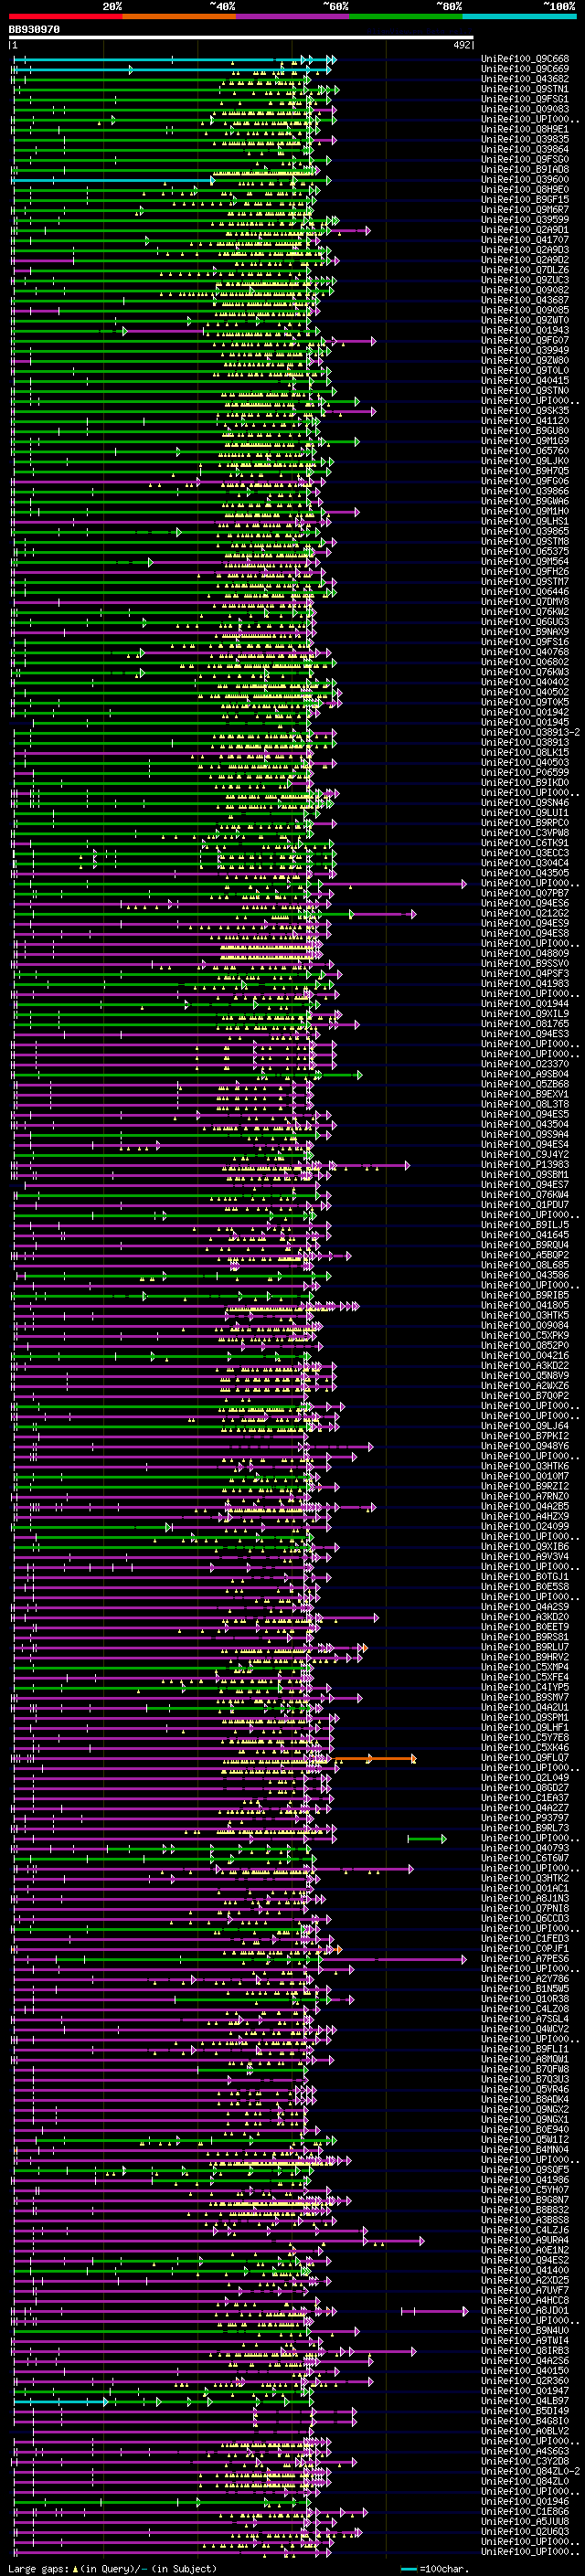Open UniRef100_Q9M6R7 hit
The image size is (585, 2576).
coord(525,209)
